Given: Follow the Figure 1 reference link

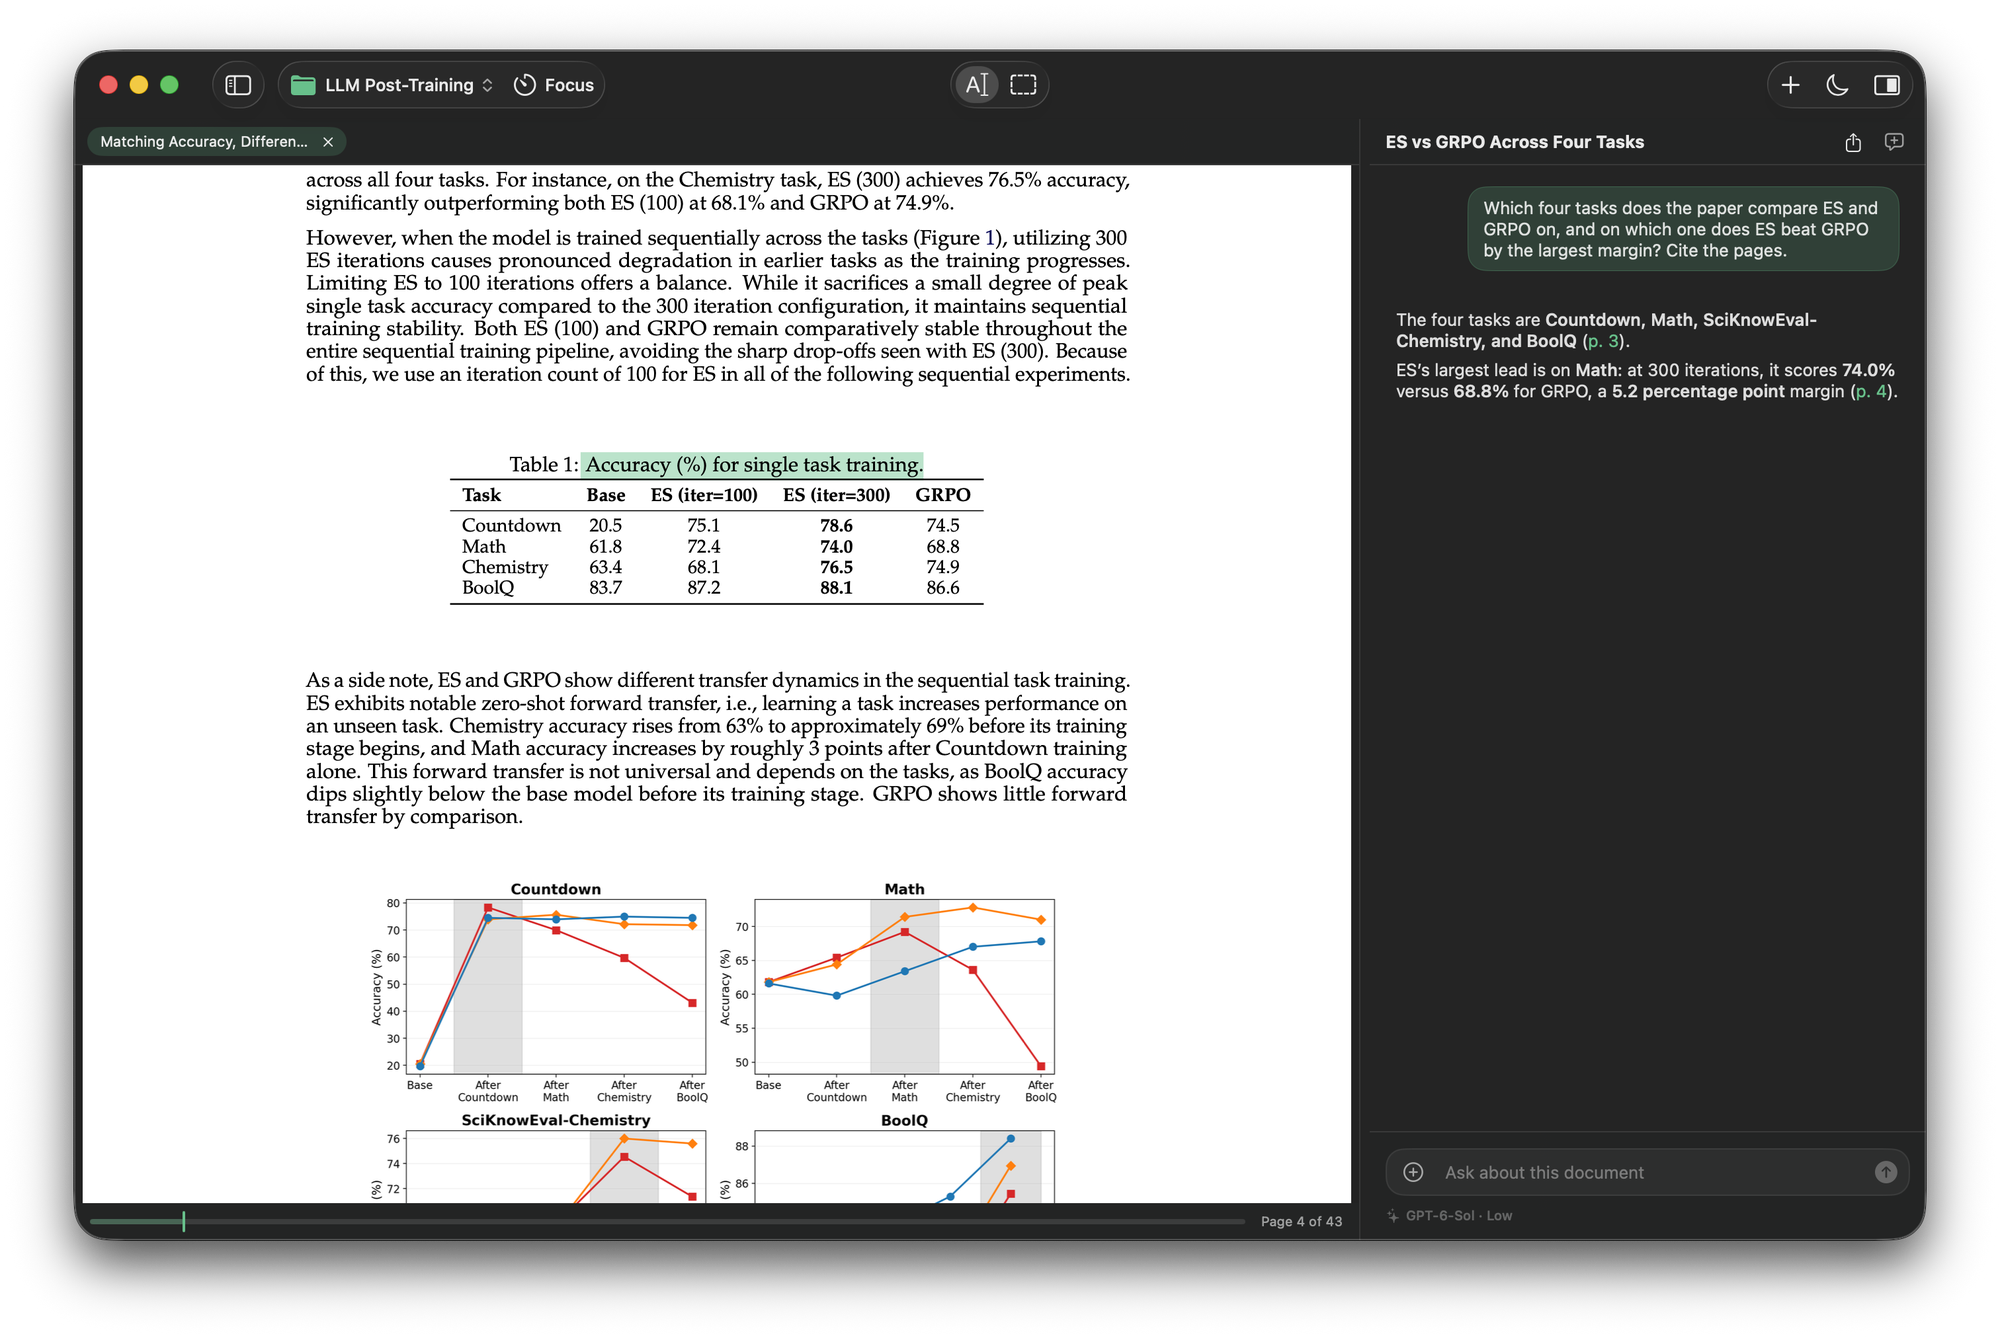Looking at the screenshot, I should tap(990, 238).
